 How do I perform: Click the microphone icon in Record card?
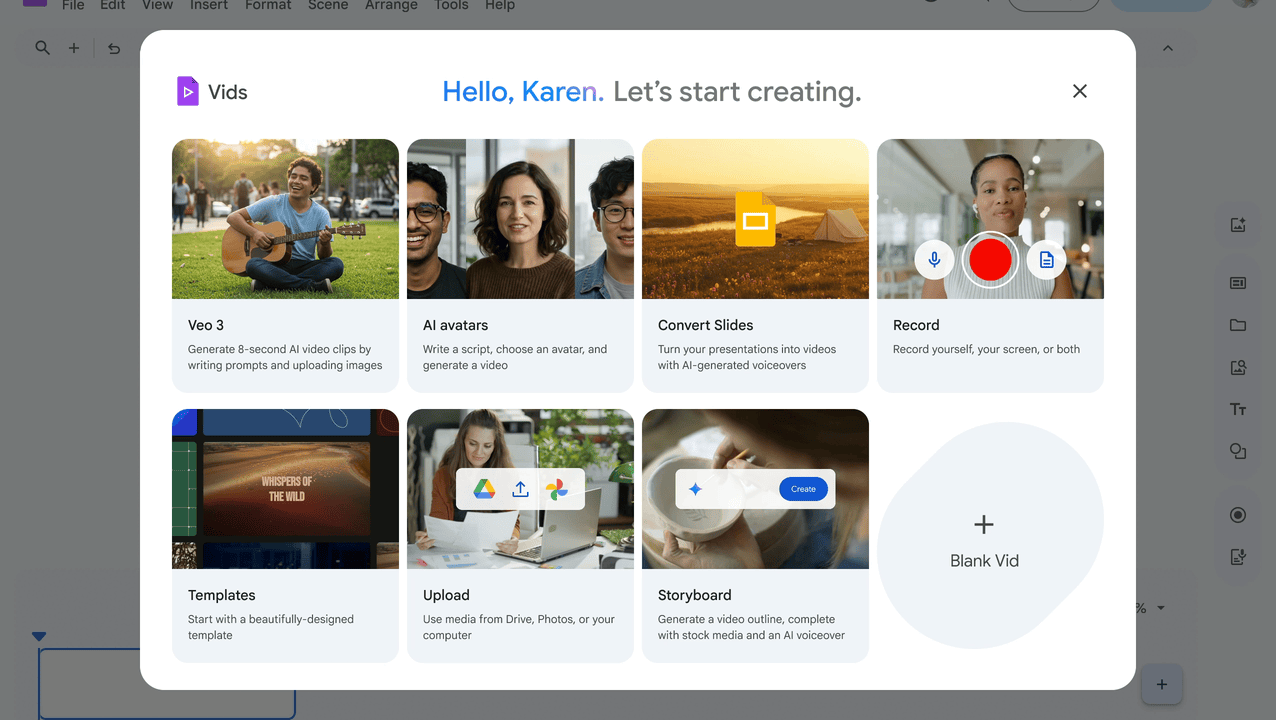point(934,260)
